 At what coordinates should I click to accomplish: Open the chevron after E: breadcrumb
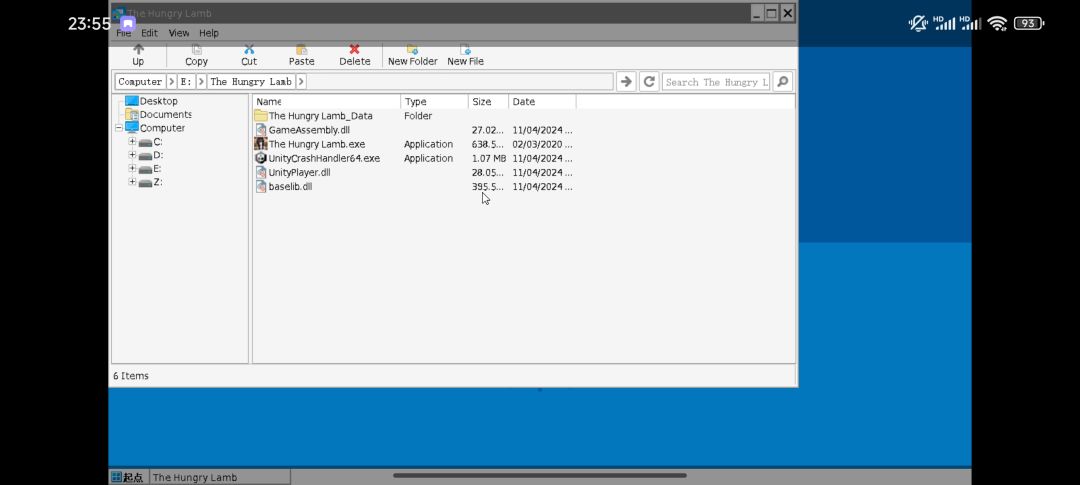(x=201, y=81)
